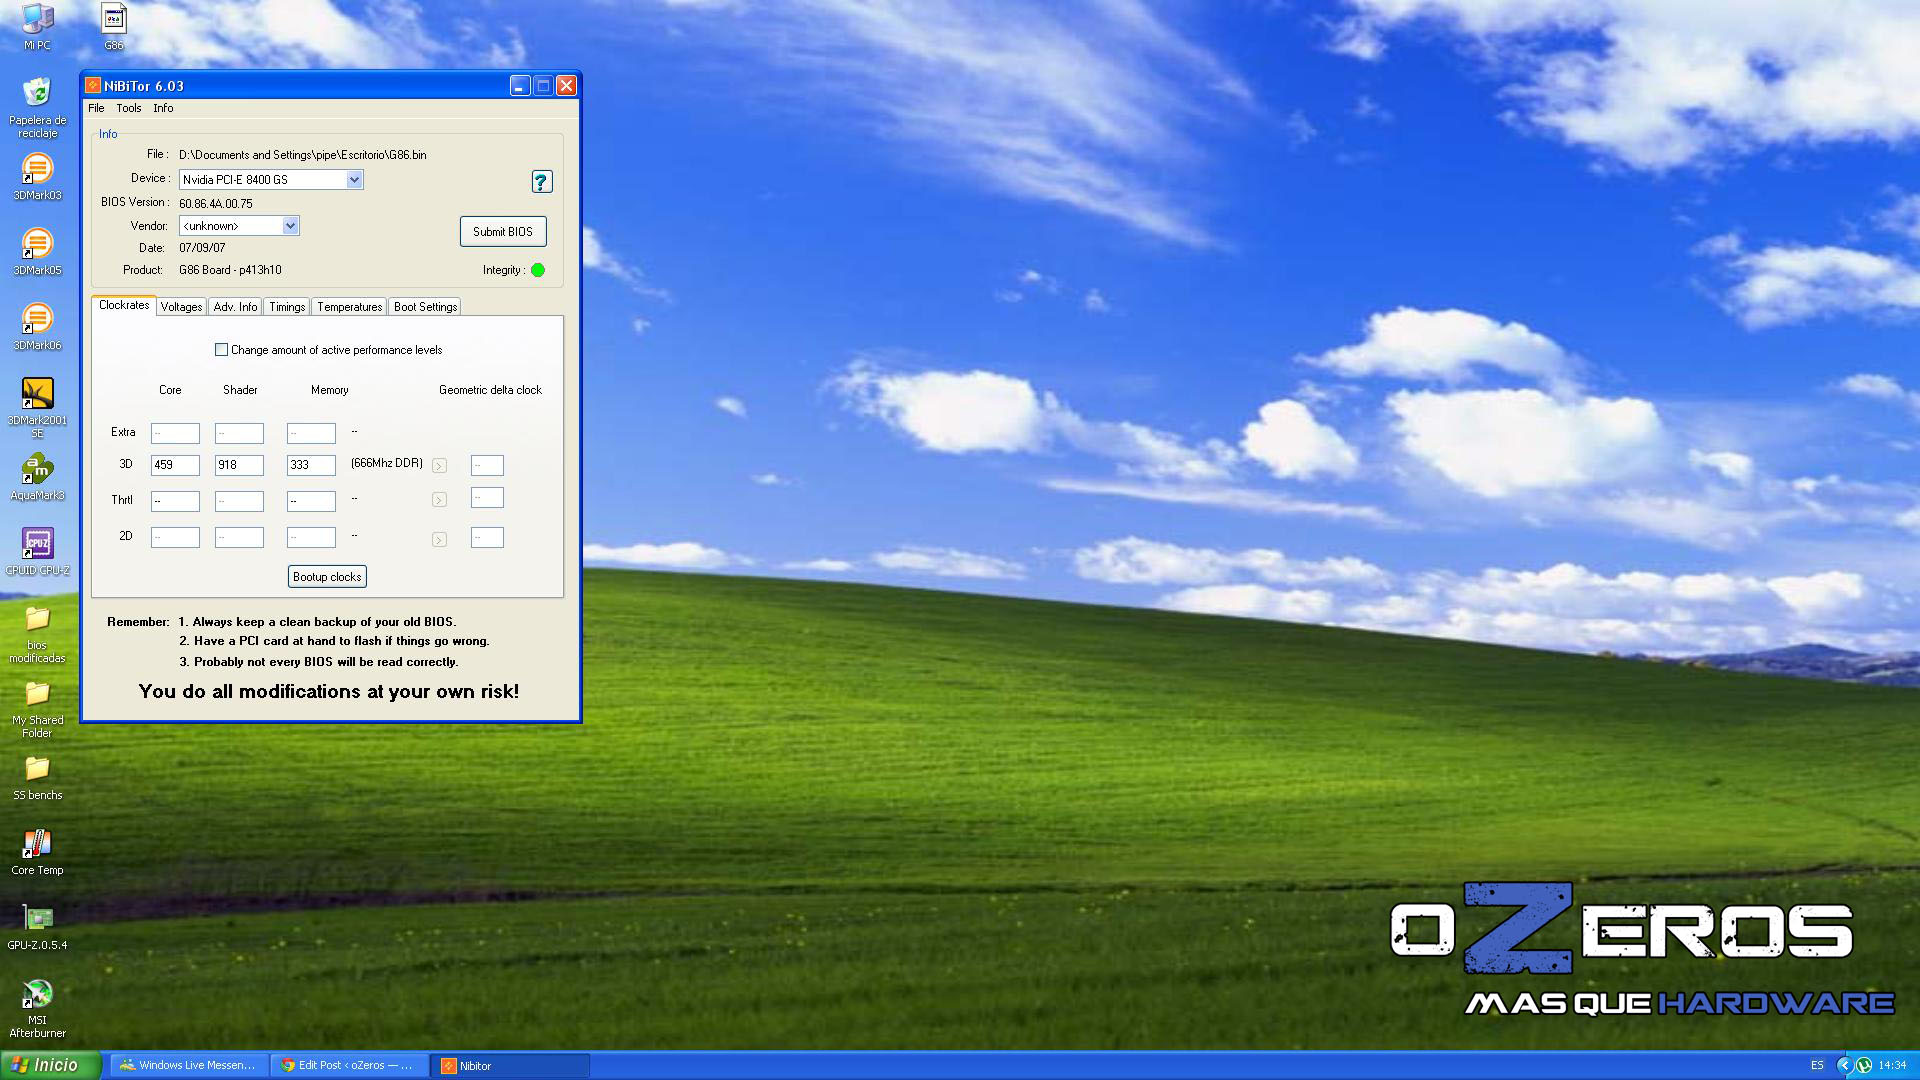
Task: Click the arrow button in Thrtl row
Action: [x=439, y=500]
